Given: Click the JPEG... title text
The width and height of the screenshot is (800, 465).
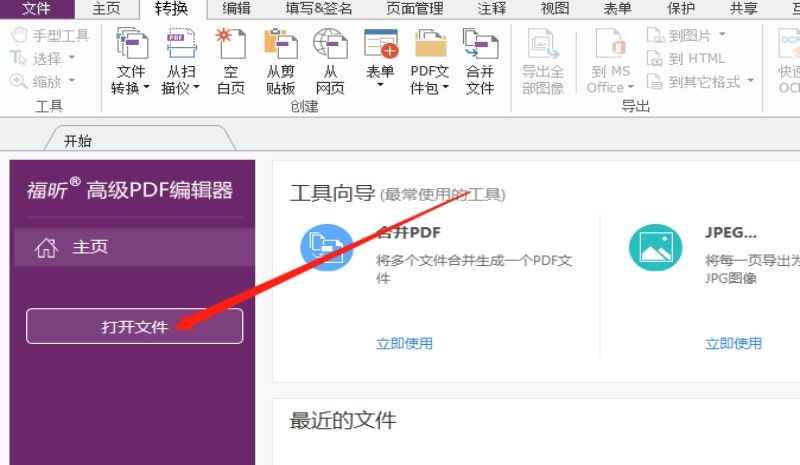Looking at the screenshot, I should (731, 233).
